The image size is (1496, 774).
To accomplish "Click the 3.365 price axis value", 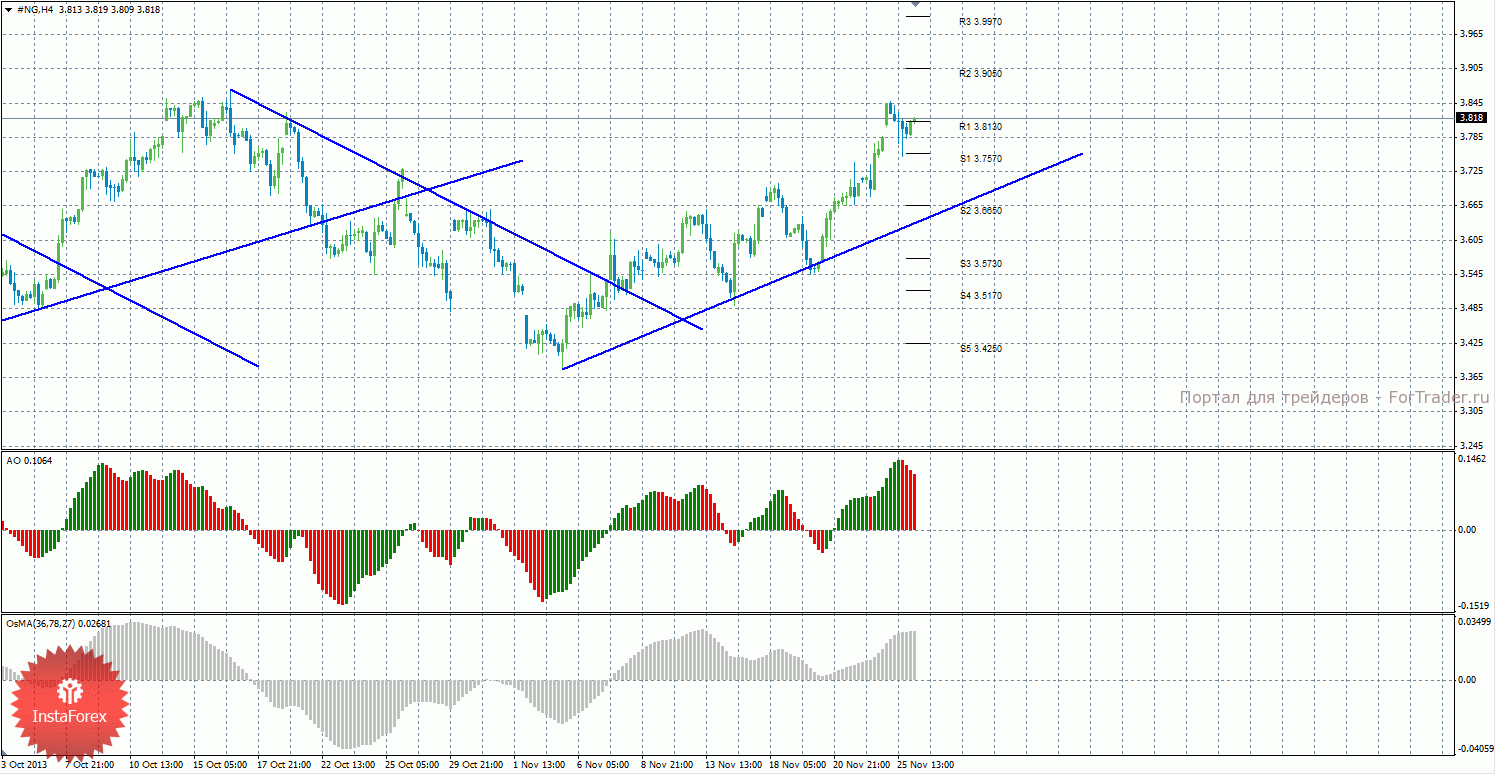I will (x=1471, y=377).
